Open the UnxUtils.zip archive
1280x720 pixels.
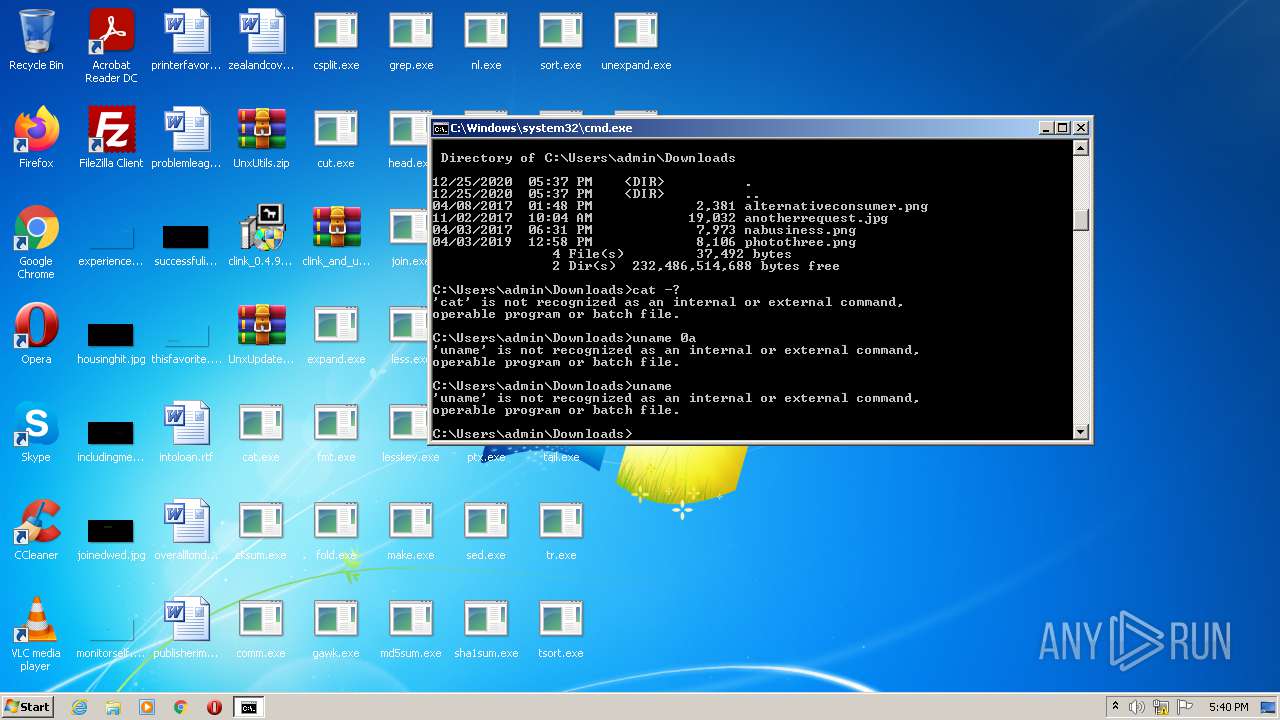tap(261, 138)
